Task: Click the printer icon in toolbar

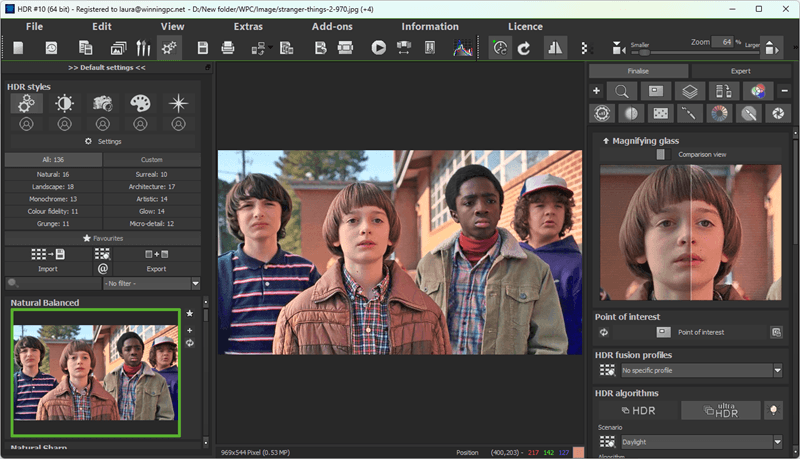Action: coord(228,48)
